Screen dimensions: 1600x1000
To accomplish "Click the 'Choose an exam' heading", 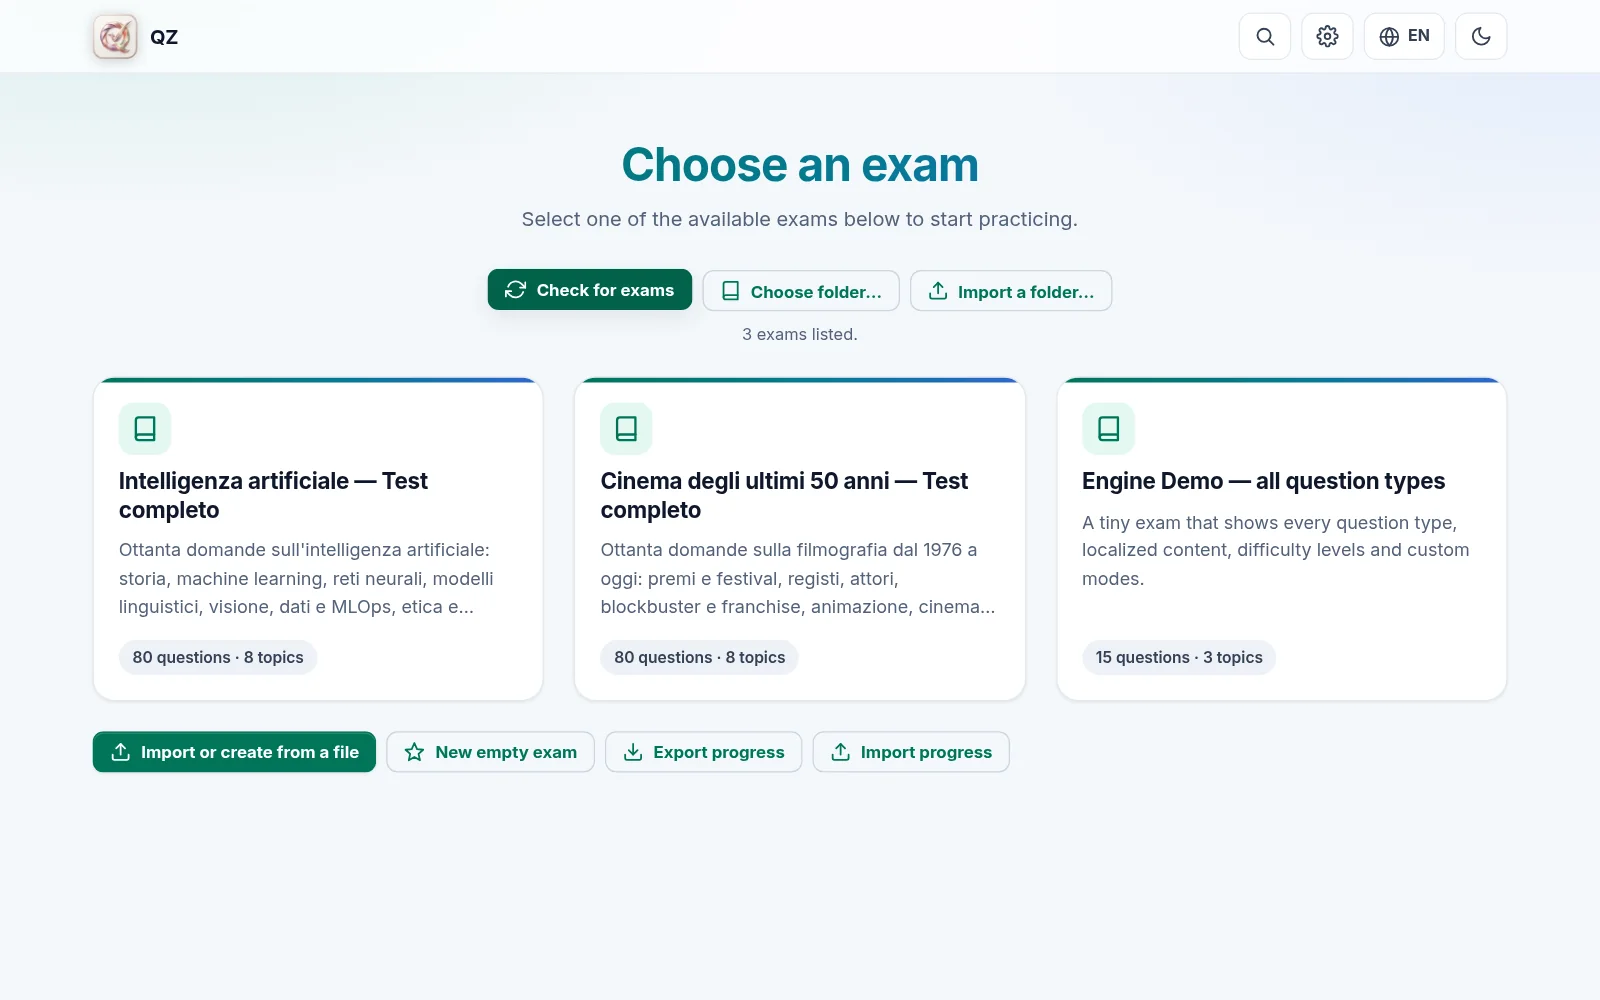I will [800, 165].
